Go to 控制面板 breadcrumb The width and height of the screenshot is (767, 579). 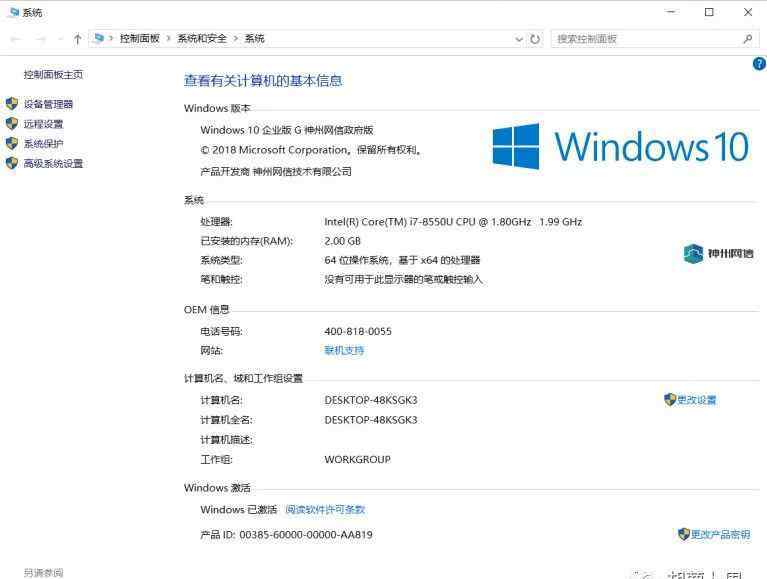[140, 39]
